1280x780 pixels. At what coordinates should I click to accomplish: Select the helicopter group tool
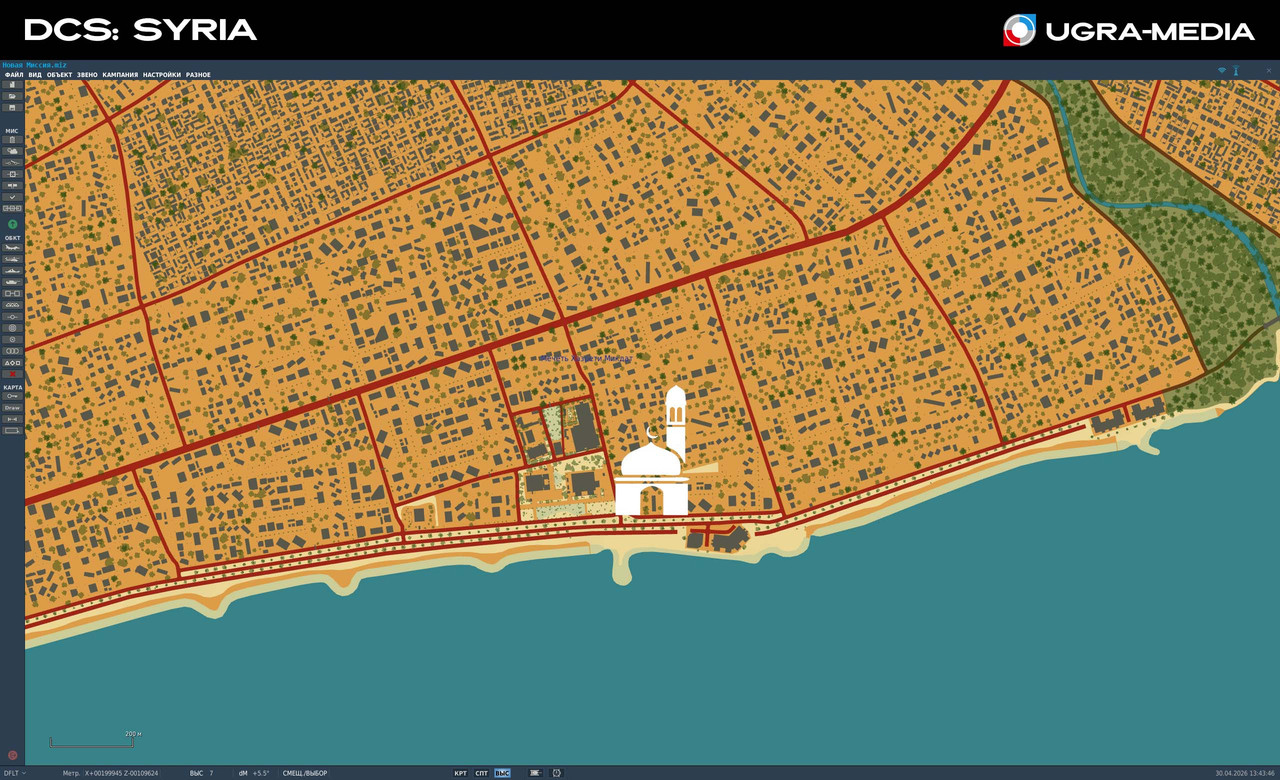pyautogui.click(x=13, y=259)
